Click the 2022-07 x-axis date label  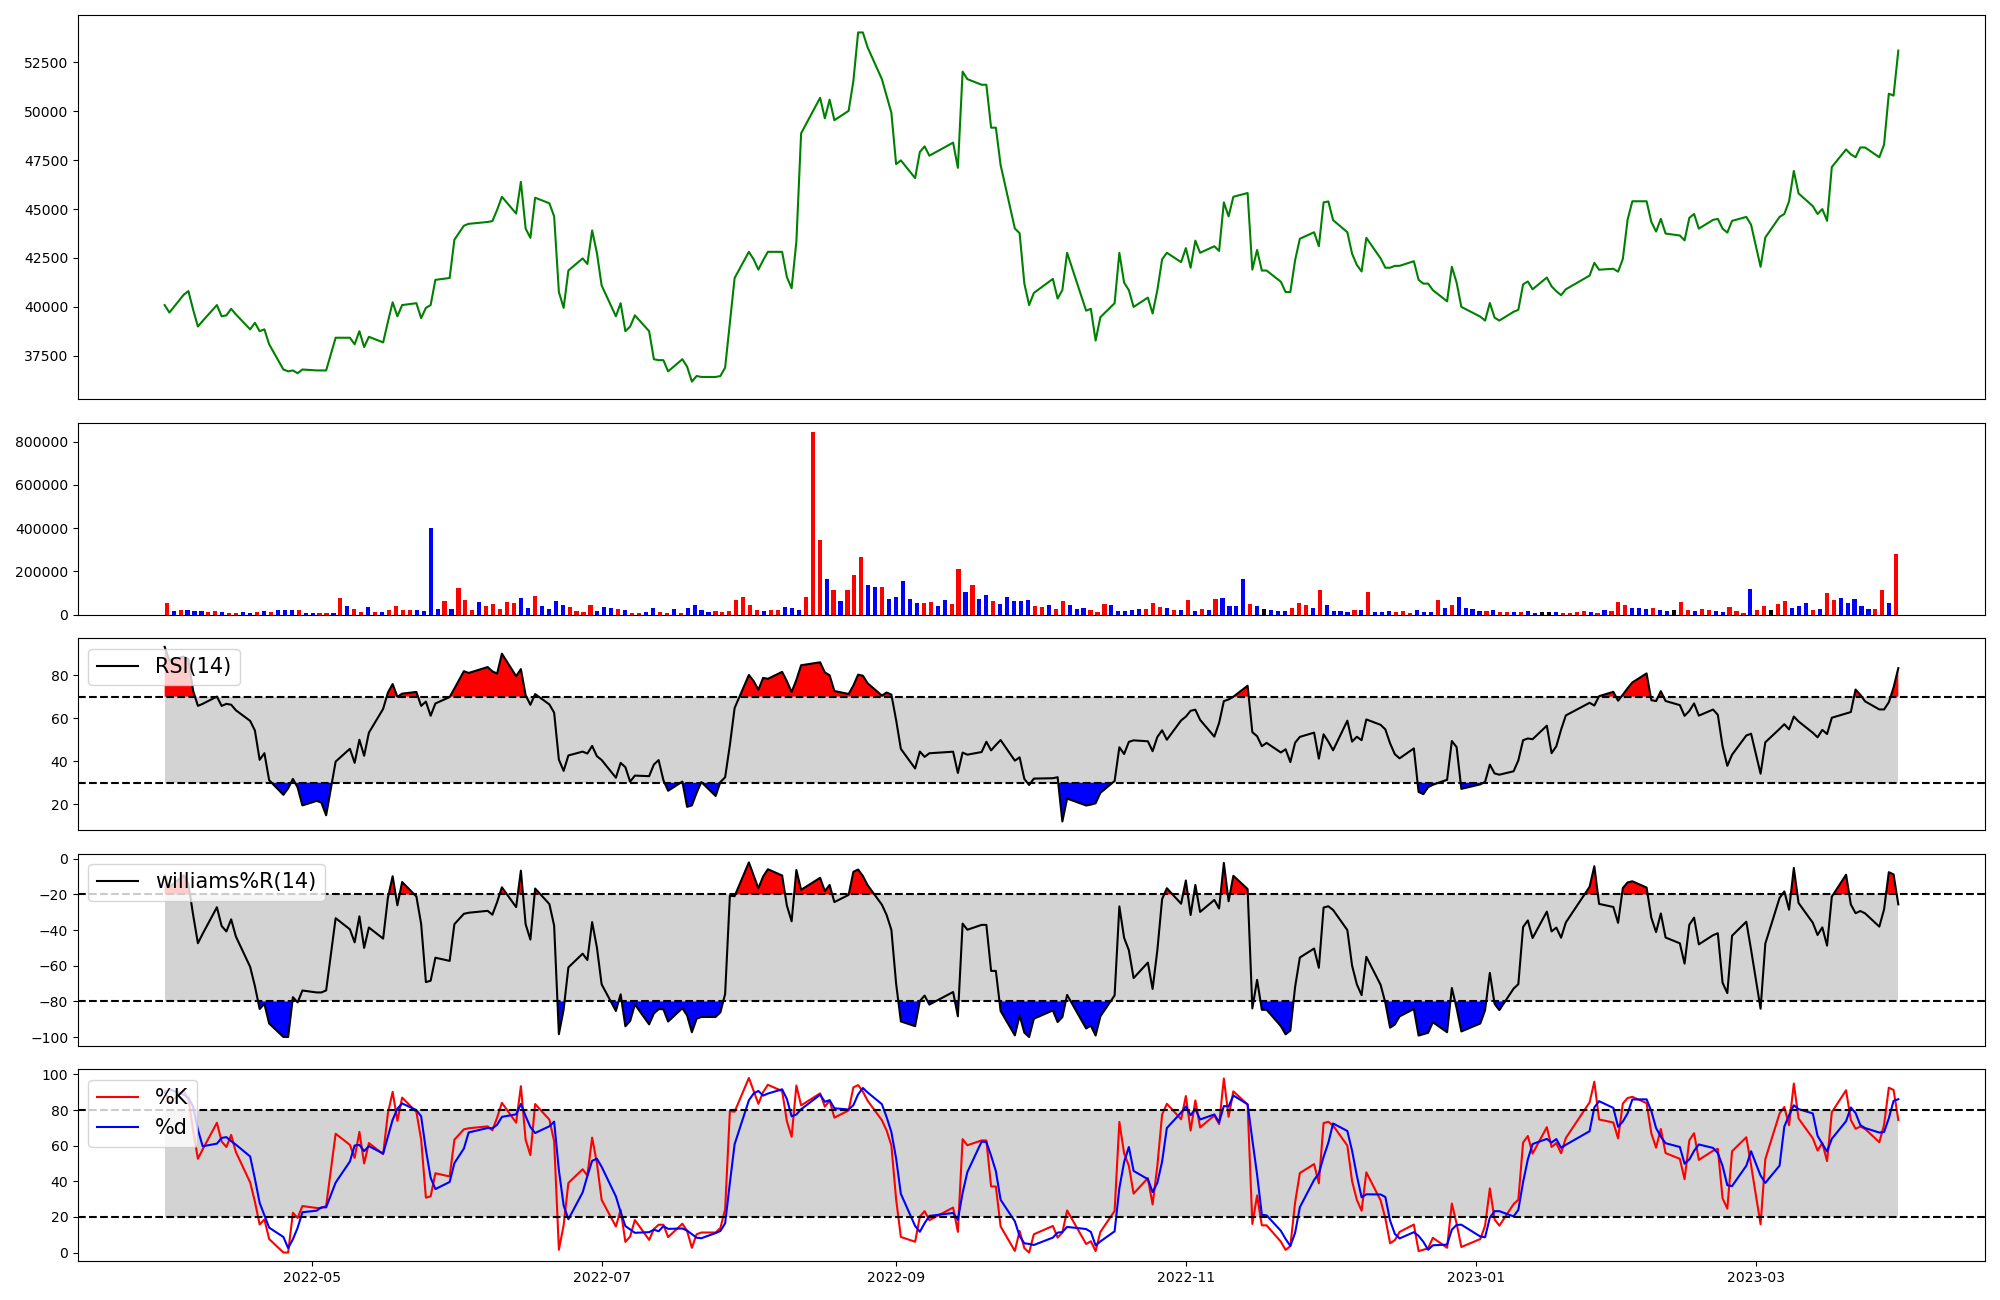602,1277
